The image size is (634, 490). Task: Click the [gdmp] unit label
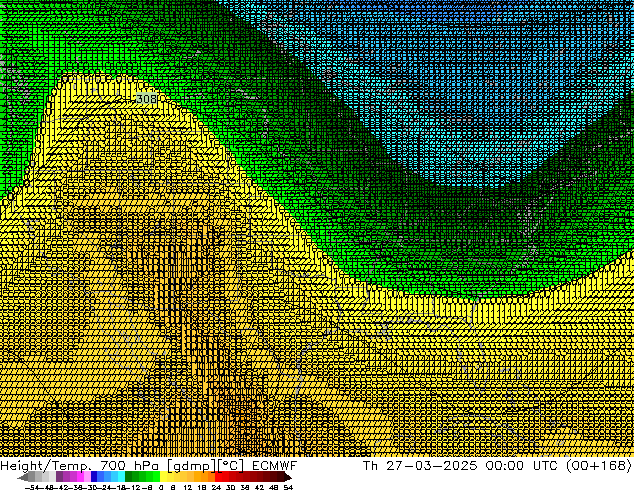(191, 466)
